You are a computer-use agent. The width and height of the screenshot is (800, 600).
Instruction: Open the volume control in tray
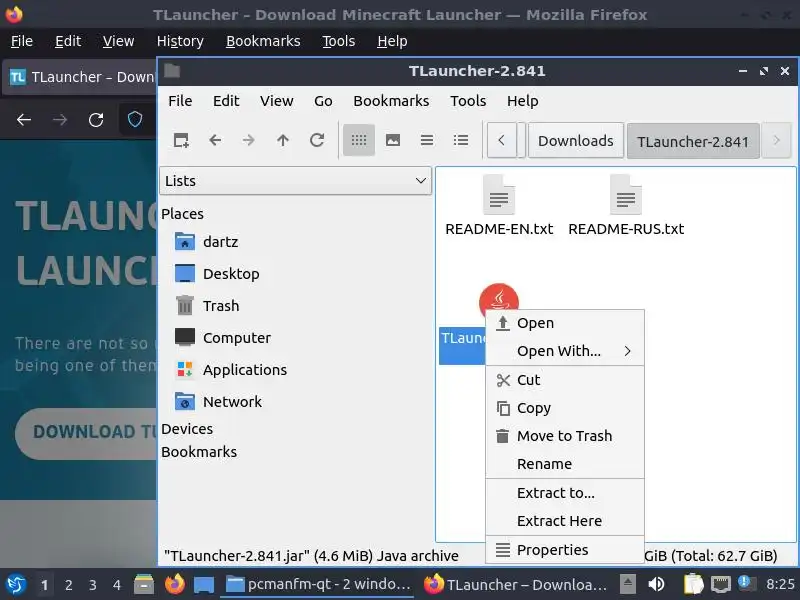[656, 585]
